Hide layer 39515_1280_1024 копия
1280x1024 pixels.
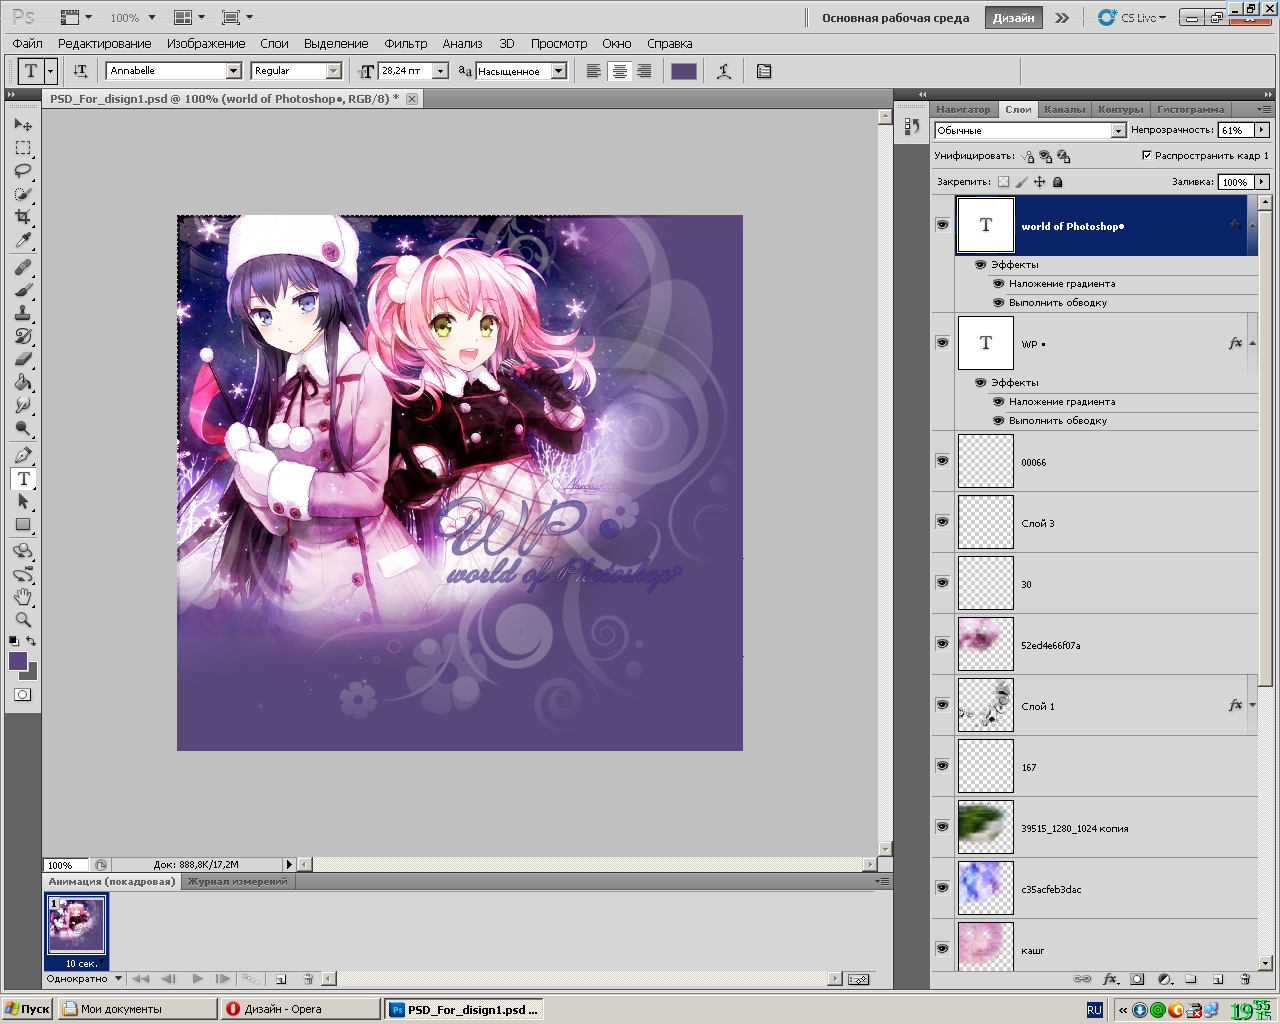point(942,827)
